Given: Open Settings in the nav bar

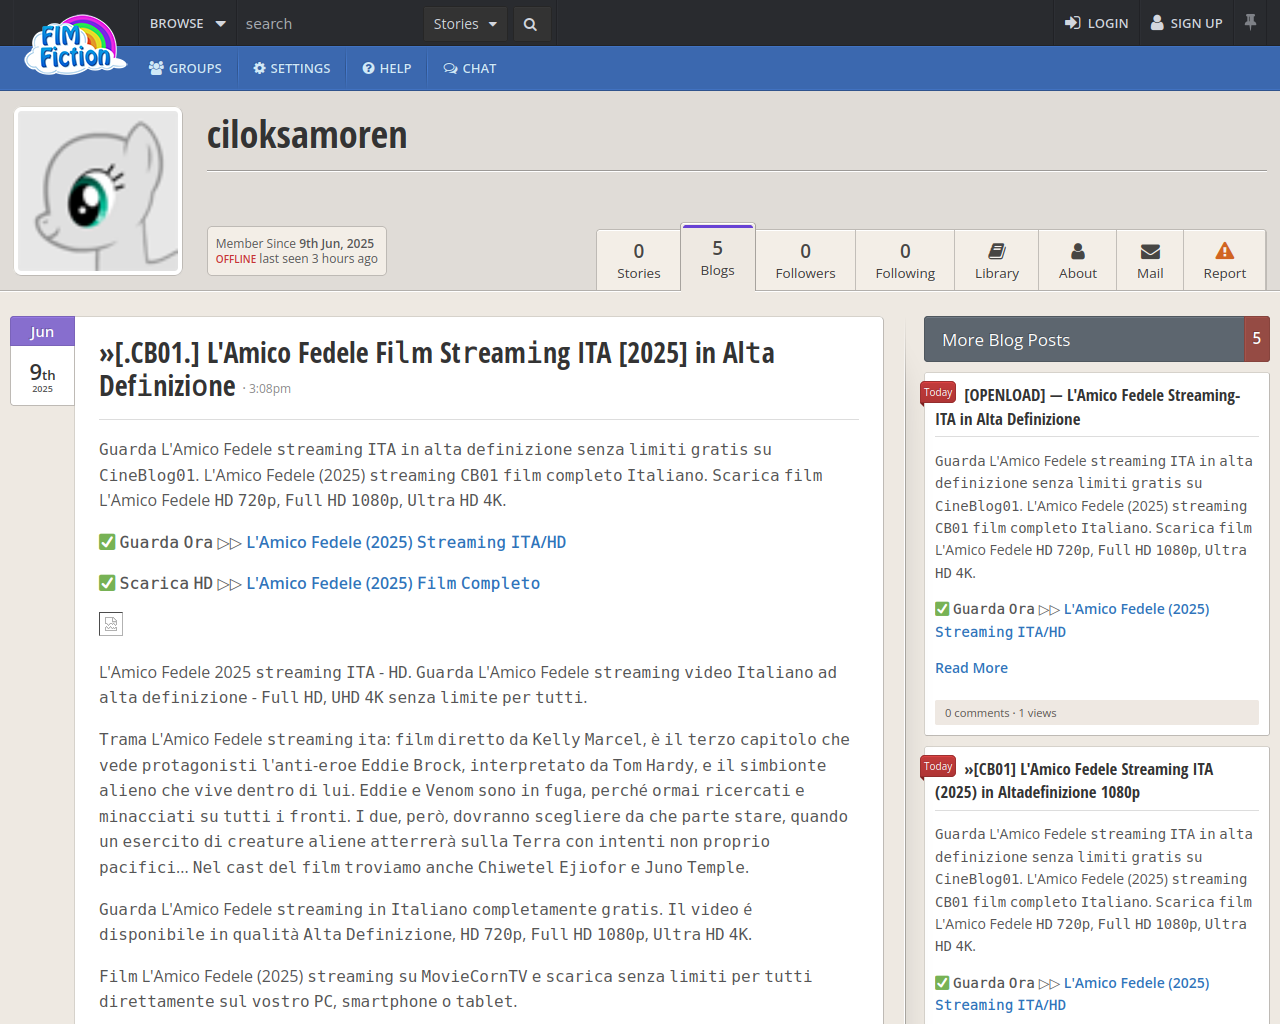Looking at the screenshot, I should (x=292, y=68).
